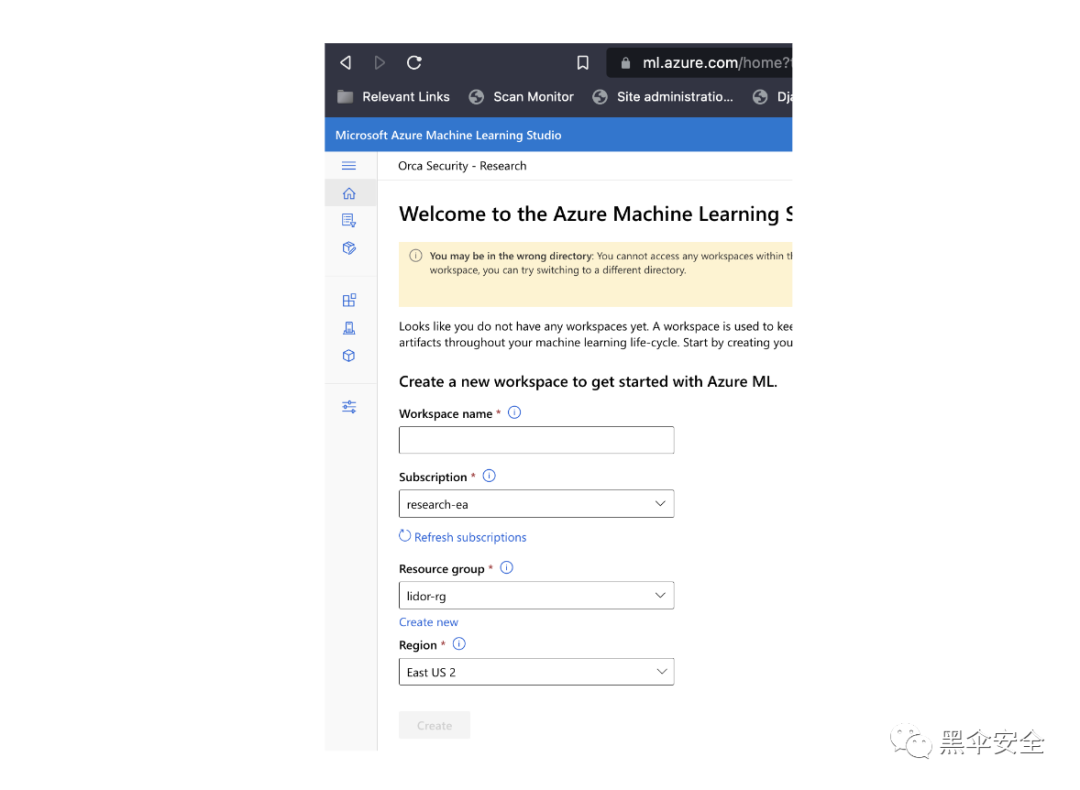Open the sidebar list-with-checkmark icon
The height and width of the screenshot is (790, 1080).
(x=349, y=220)
